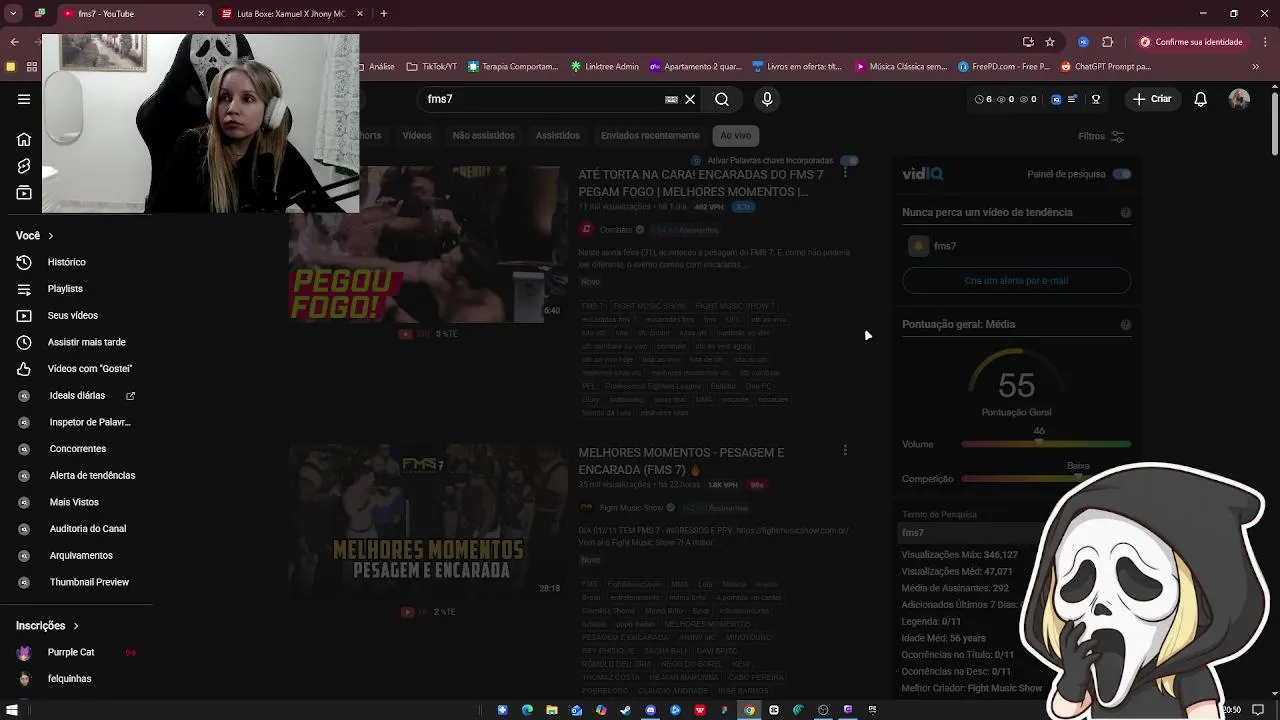Open more options for ATÉ TORTA NA CARA video
The image size is (1280, 720).
point(845,173)
